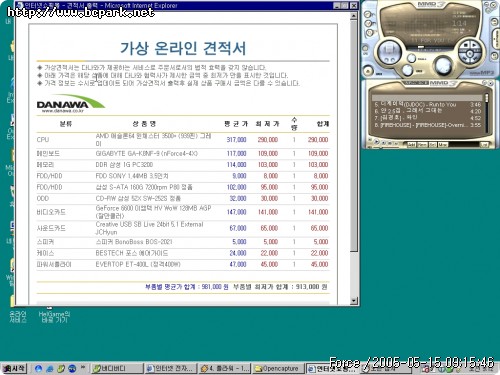Click the "BonoBoss BOS-2021" speaker product name
Screen dimensions: 500x375
pyautogui.click(x=134, y=242)
